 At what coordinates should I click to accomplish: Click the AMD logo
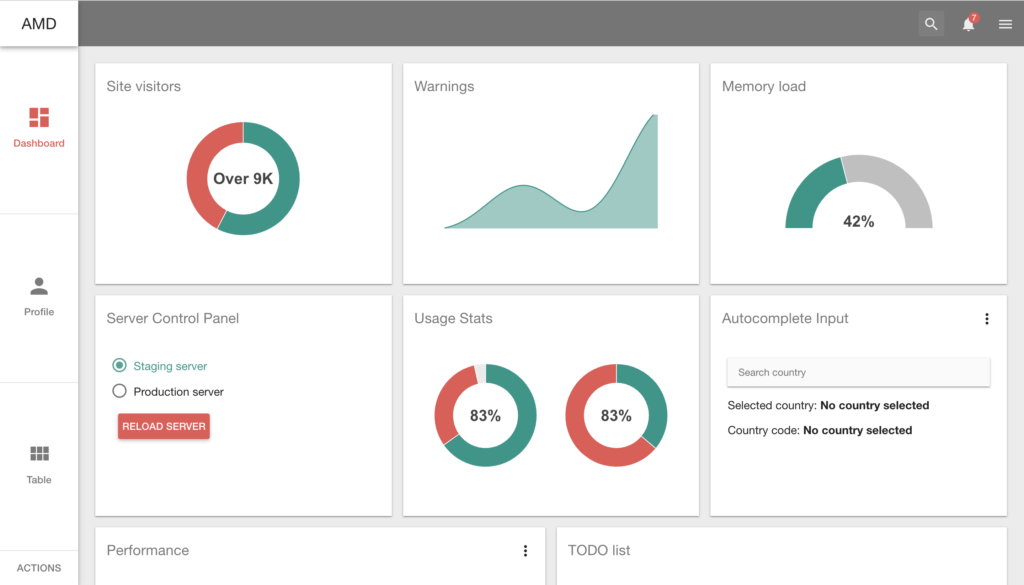[x=39, y=24]
